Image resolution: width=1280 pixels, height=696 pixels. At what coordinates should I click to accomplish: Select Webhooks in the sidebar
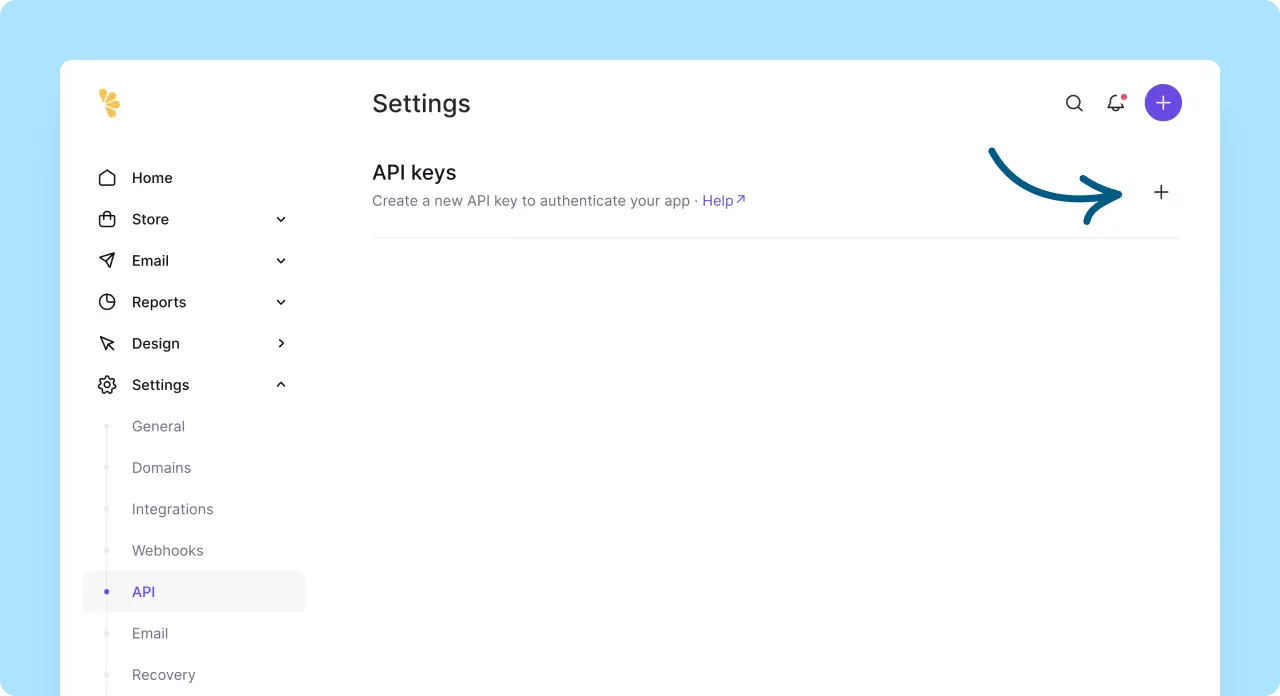(x=167, y=550)
